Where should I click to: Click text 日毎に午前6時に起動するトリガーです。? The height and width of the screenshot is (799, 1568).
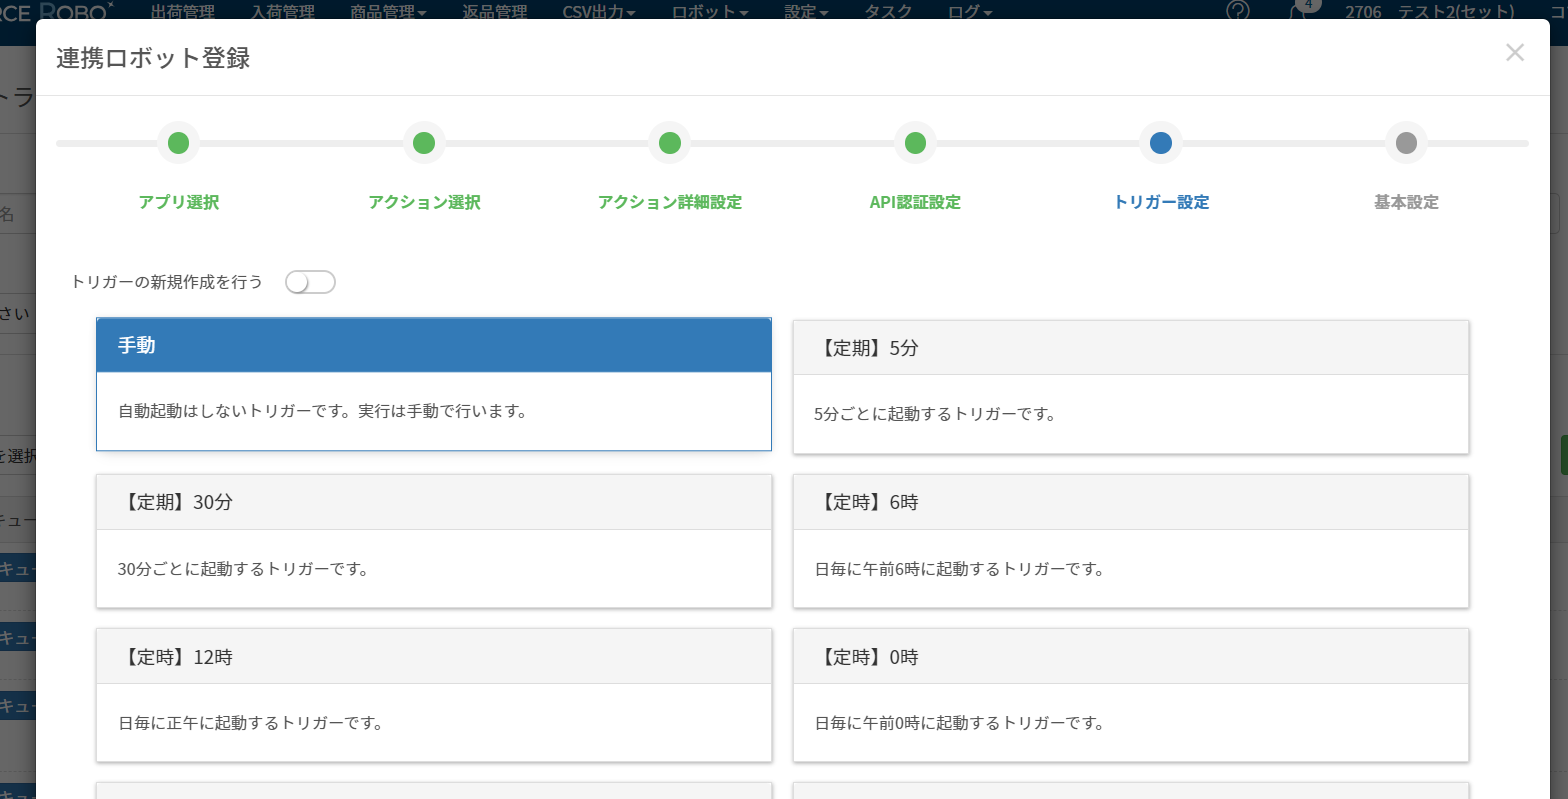pos(959,570)
